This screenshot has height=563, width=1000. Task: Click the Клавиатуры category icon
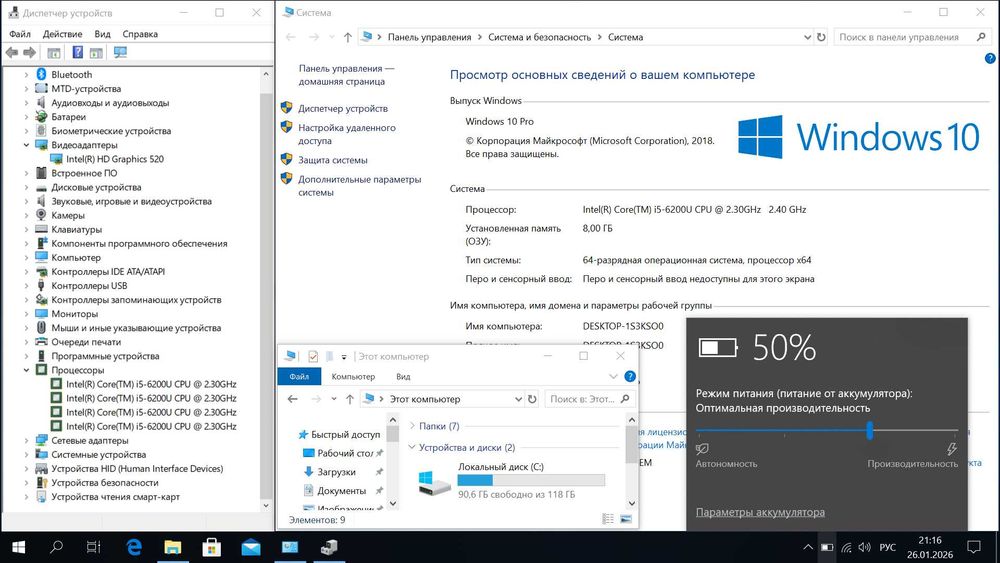41,229
